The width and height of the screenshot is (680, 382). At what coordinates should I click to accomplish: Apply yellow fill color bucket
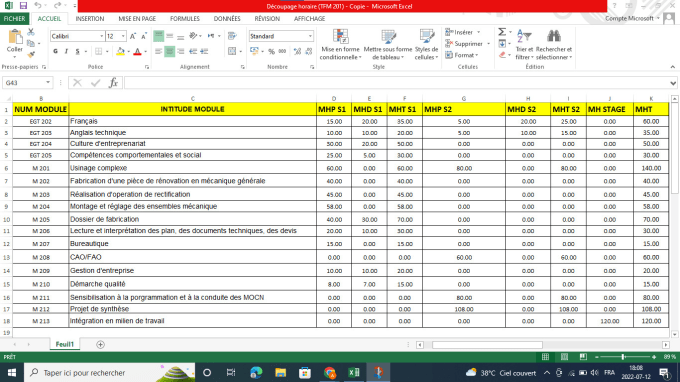click(121, 52)
